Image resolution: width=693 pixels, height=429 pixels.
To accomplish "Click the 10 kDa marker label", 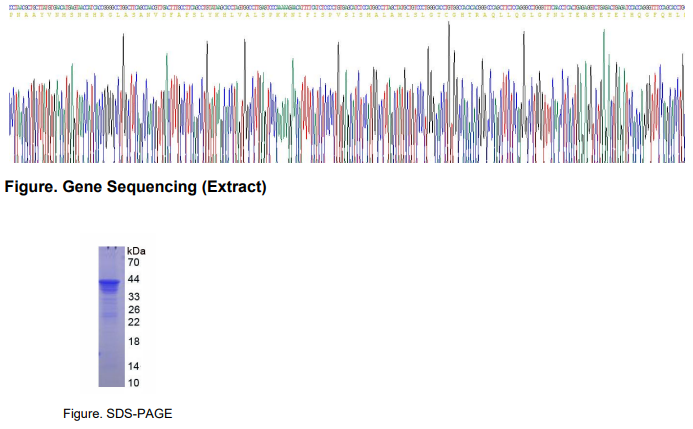I will pos(134,383).
